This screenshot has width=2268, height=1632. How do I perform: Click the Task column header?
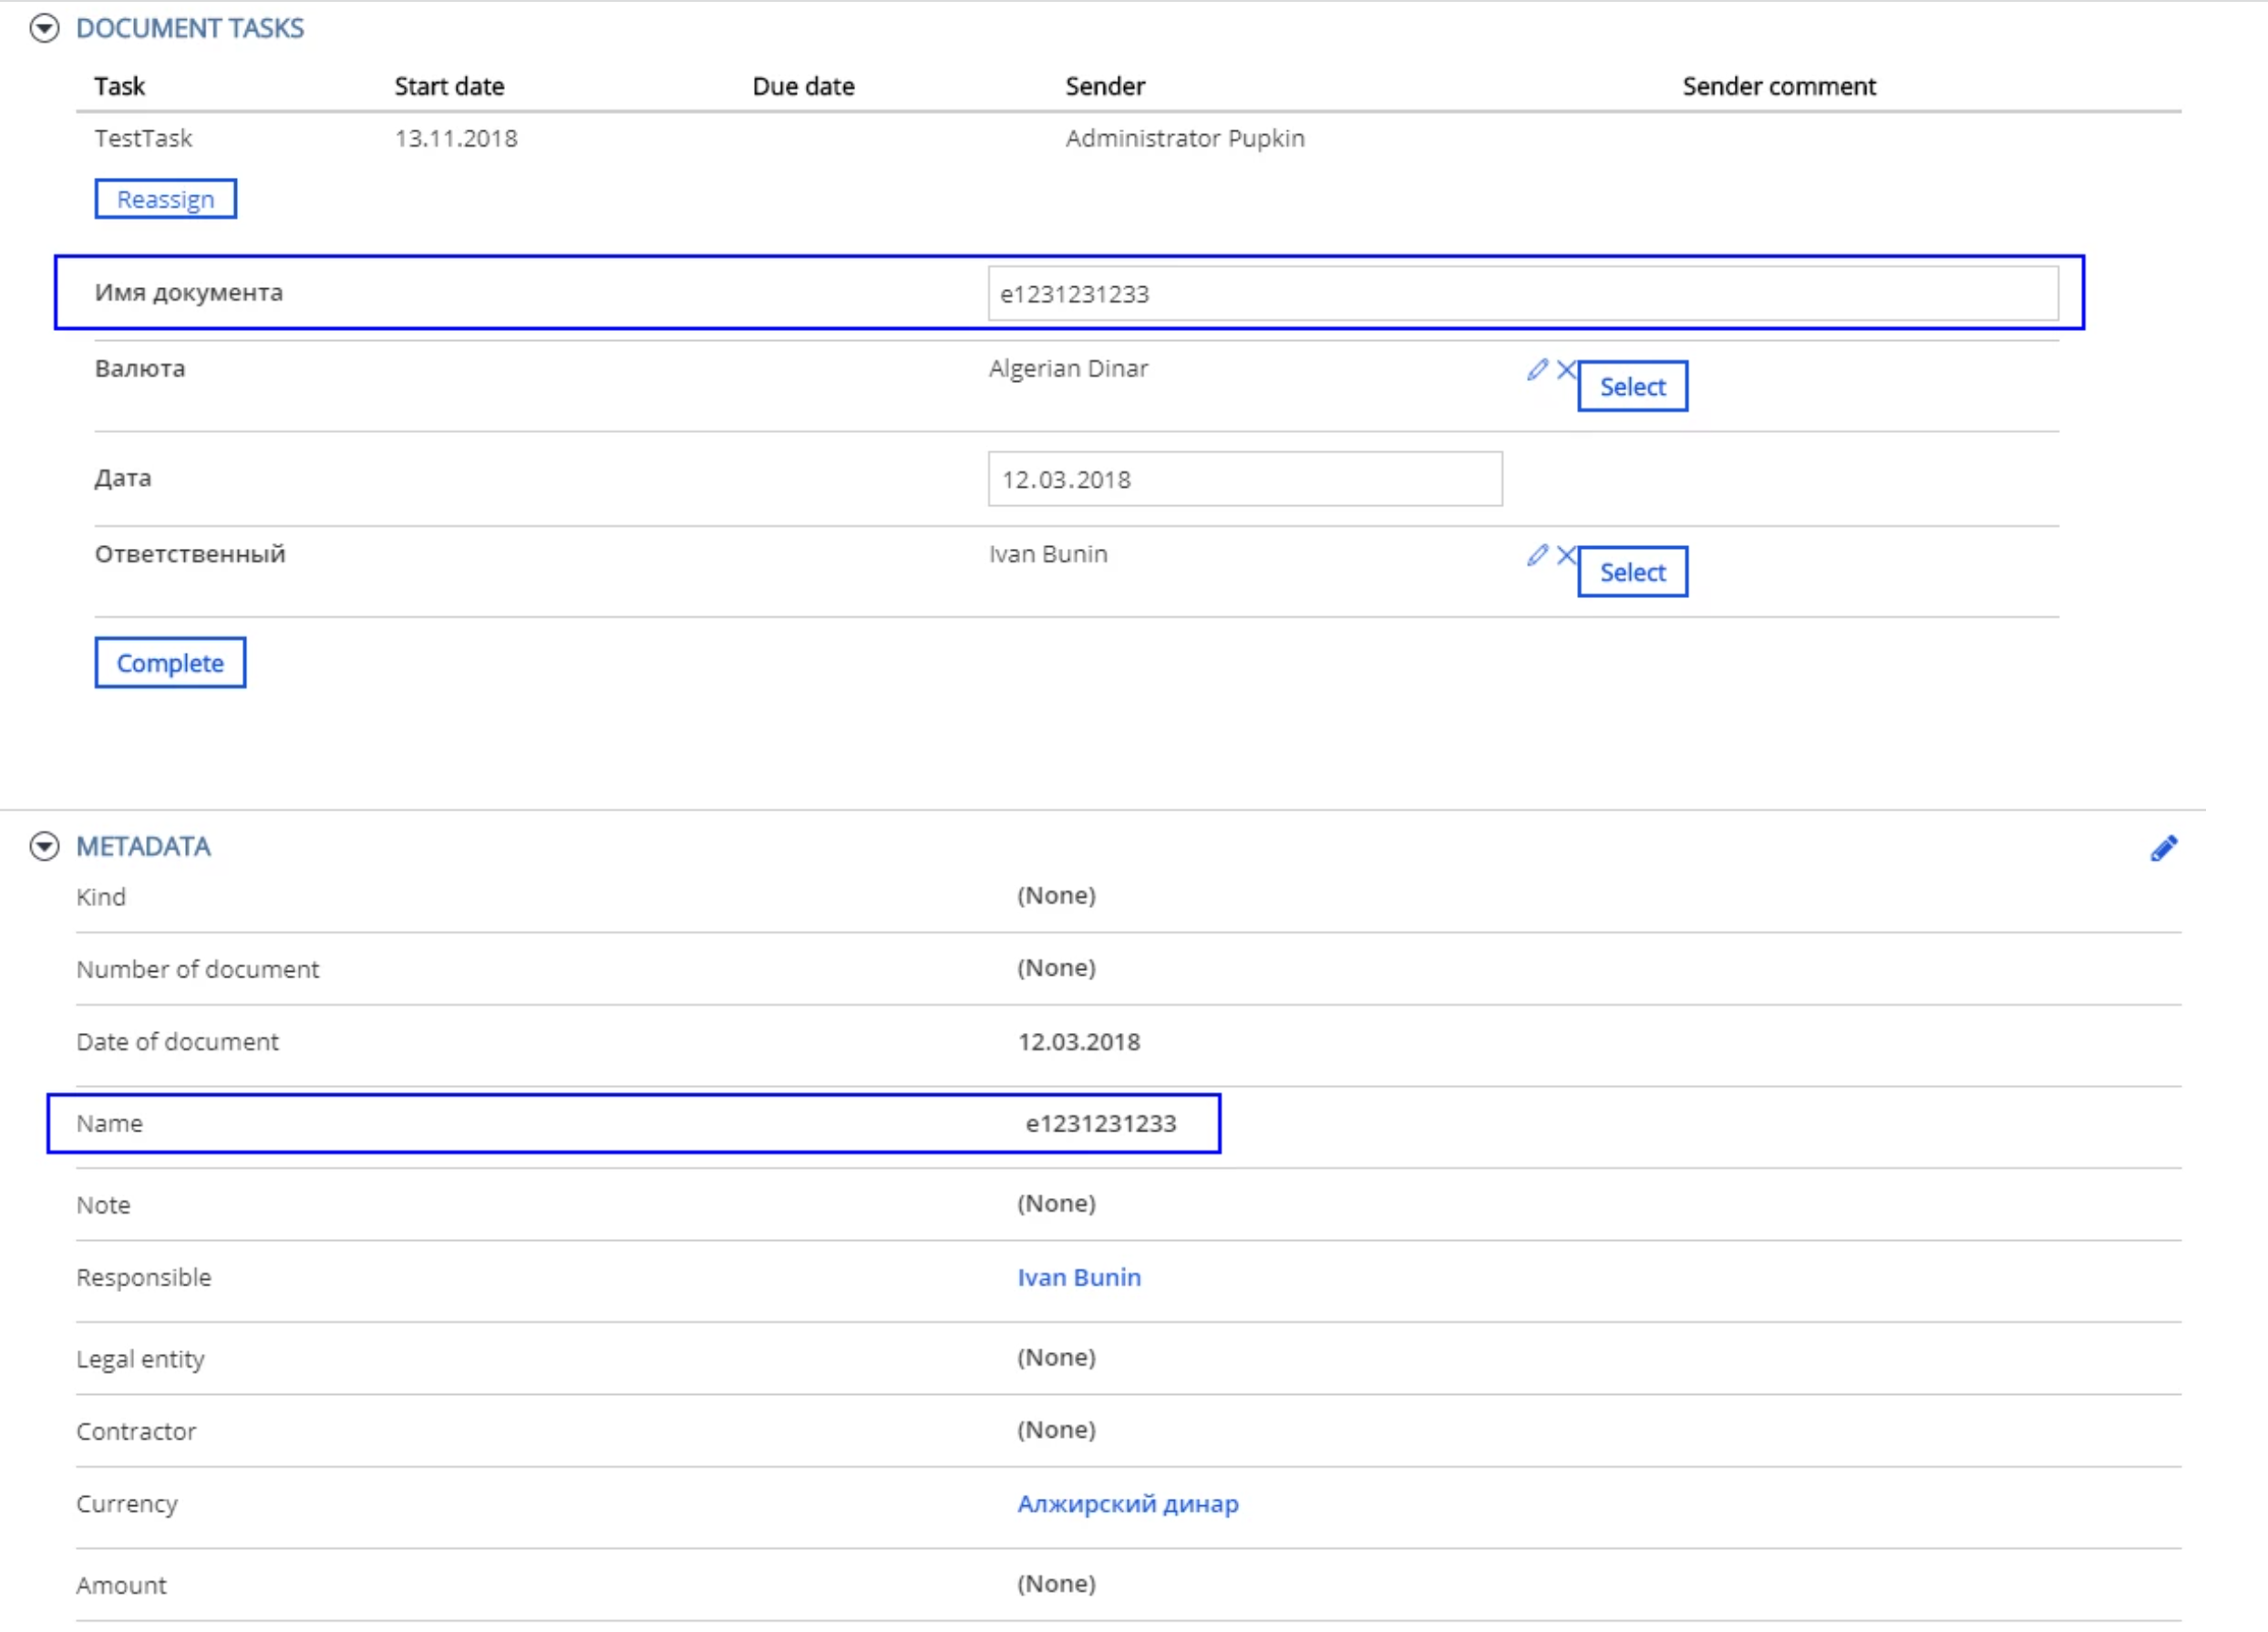120,86
